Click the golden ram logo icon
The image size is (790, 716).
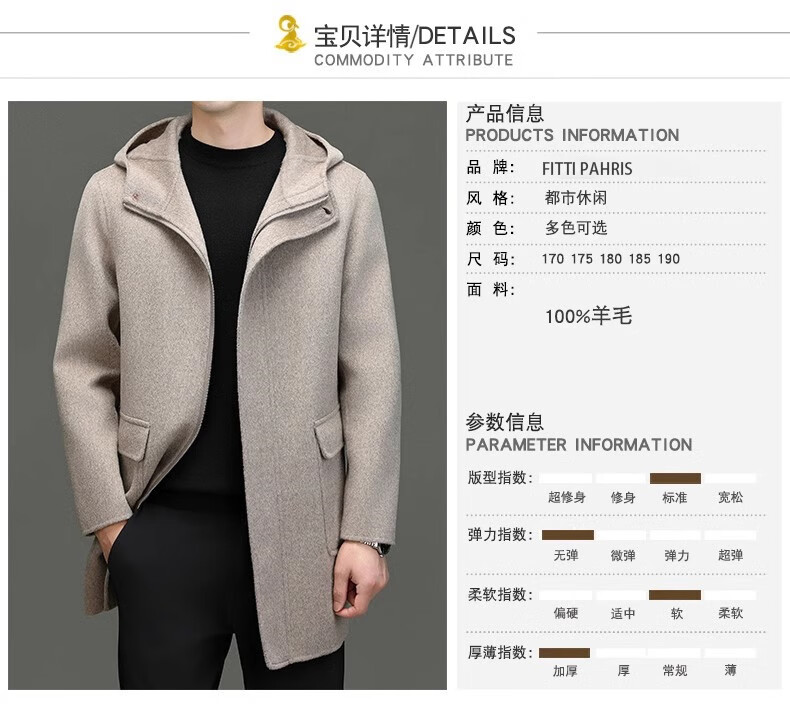pyautogui.click(x=290, y=33)
